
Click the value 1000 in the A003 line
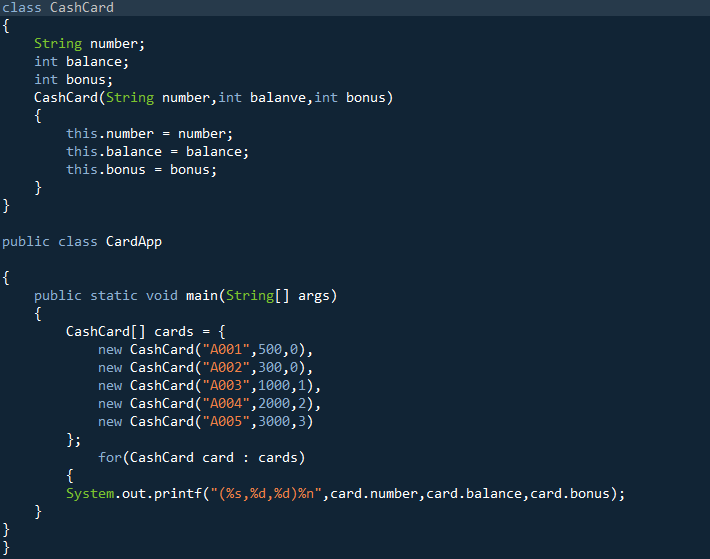(274, 386)
